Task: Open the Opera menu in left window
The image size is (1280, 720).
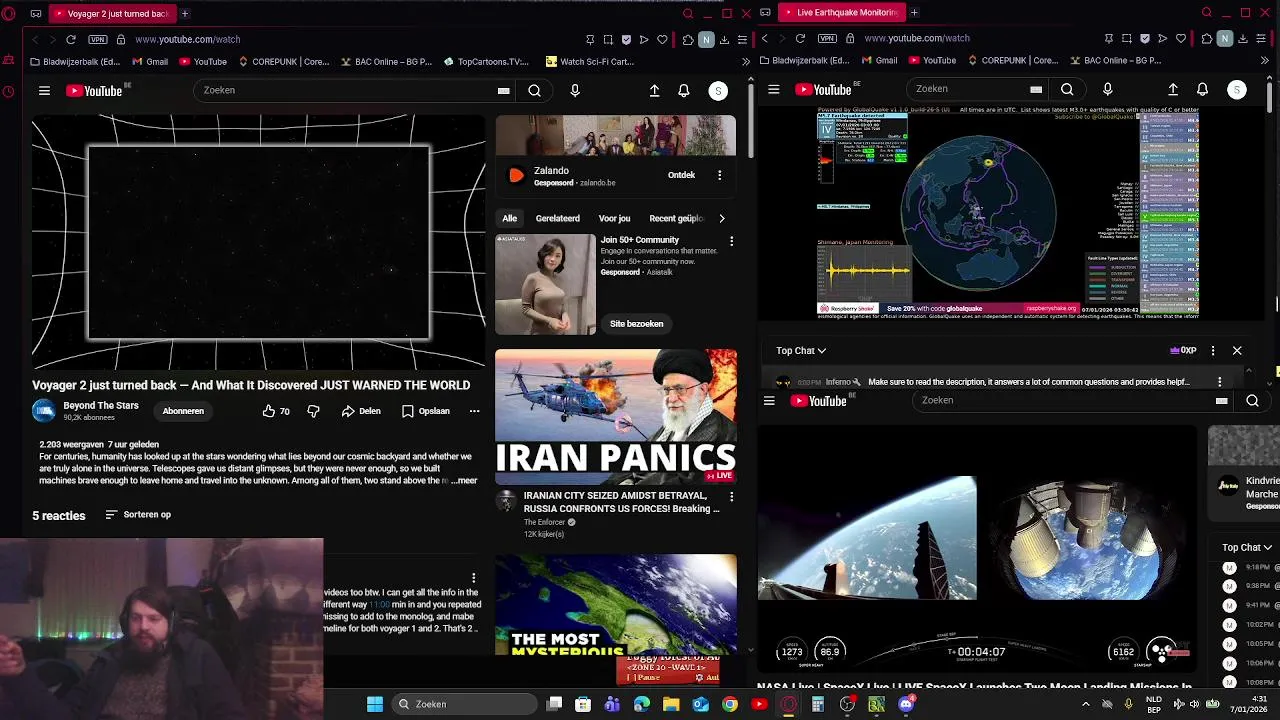Action: pos(9,14)
